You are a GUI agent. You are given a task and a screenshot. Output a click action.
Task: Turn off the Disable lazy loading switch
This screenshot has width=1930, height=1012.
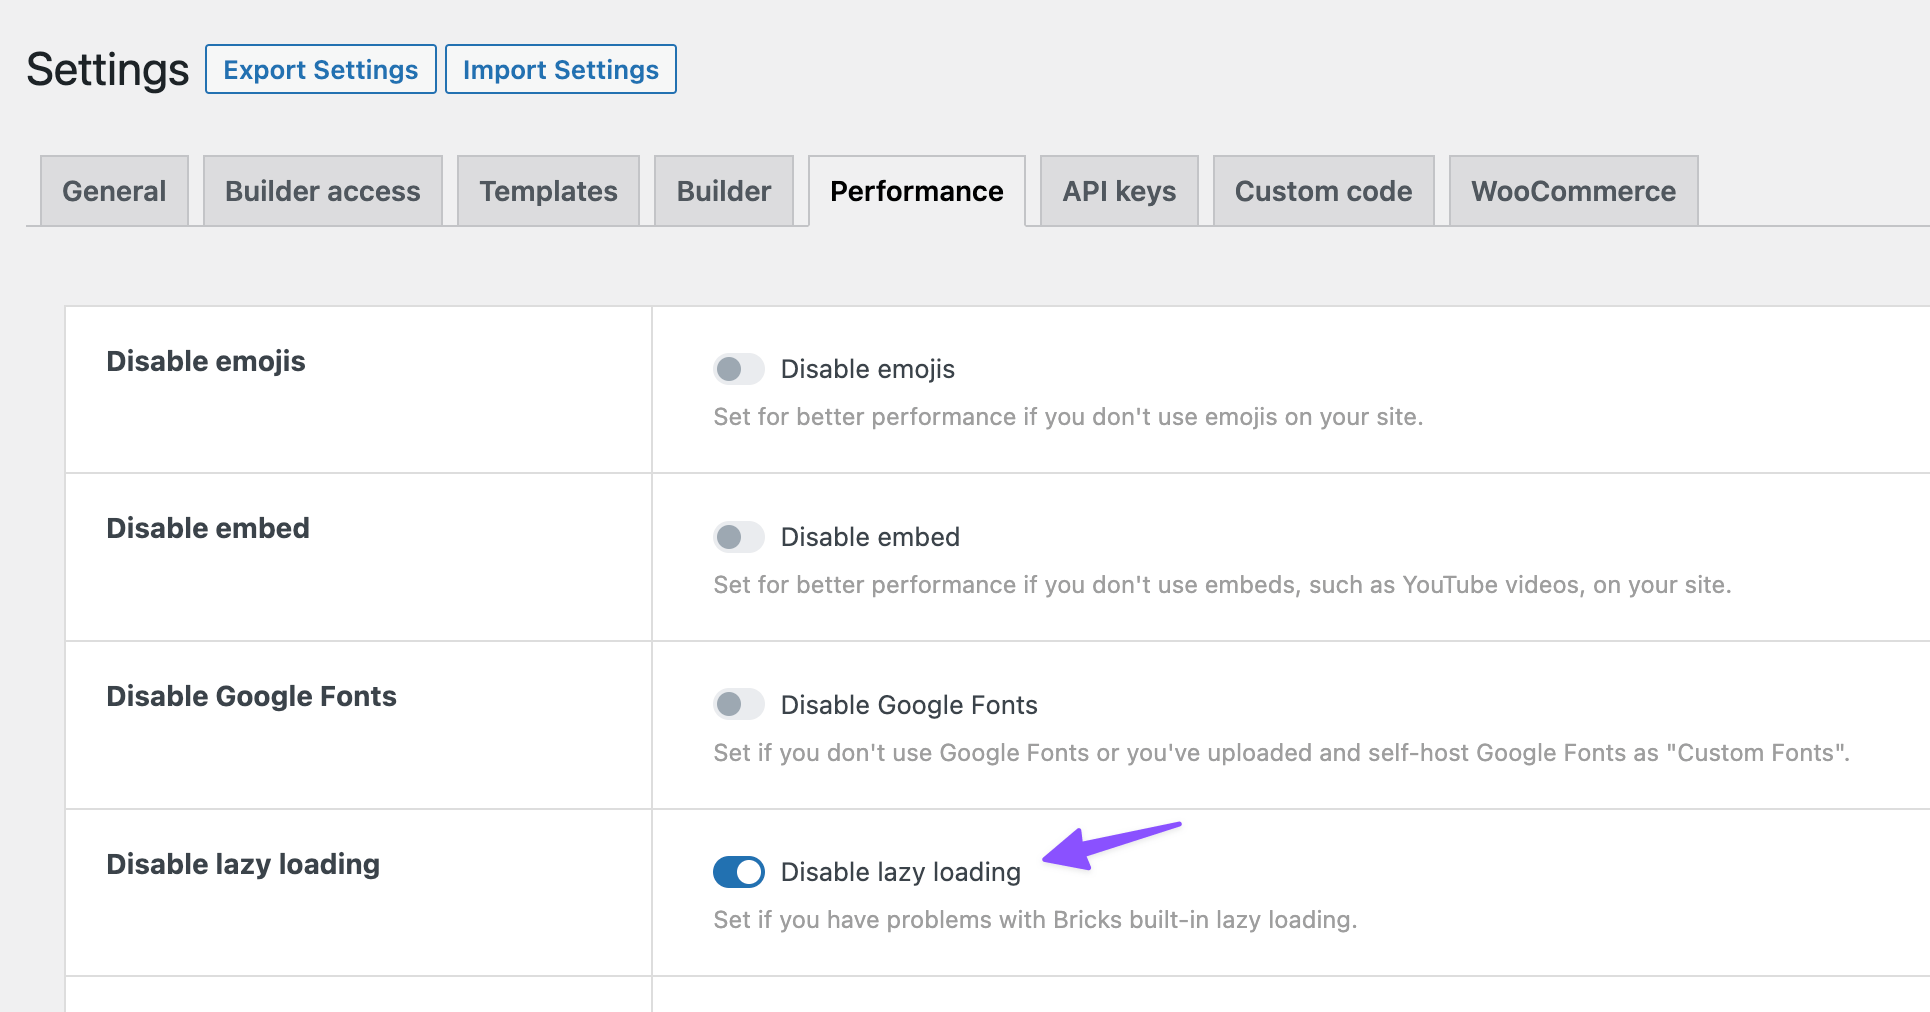click(x=738, y=872)
